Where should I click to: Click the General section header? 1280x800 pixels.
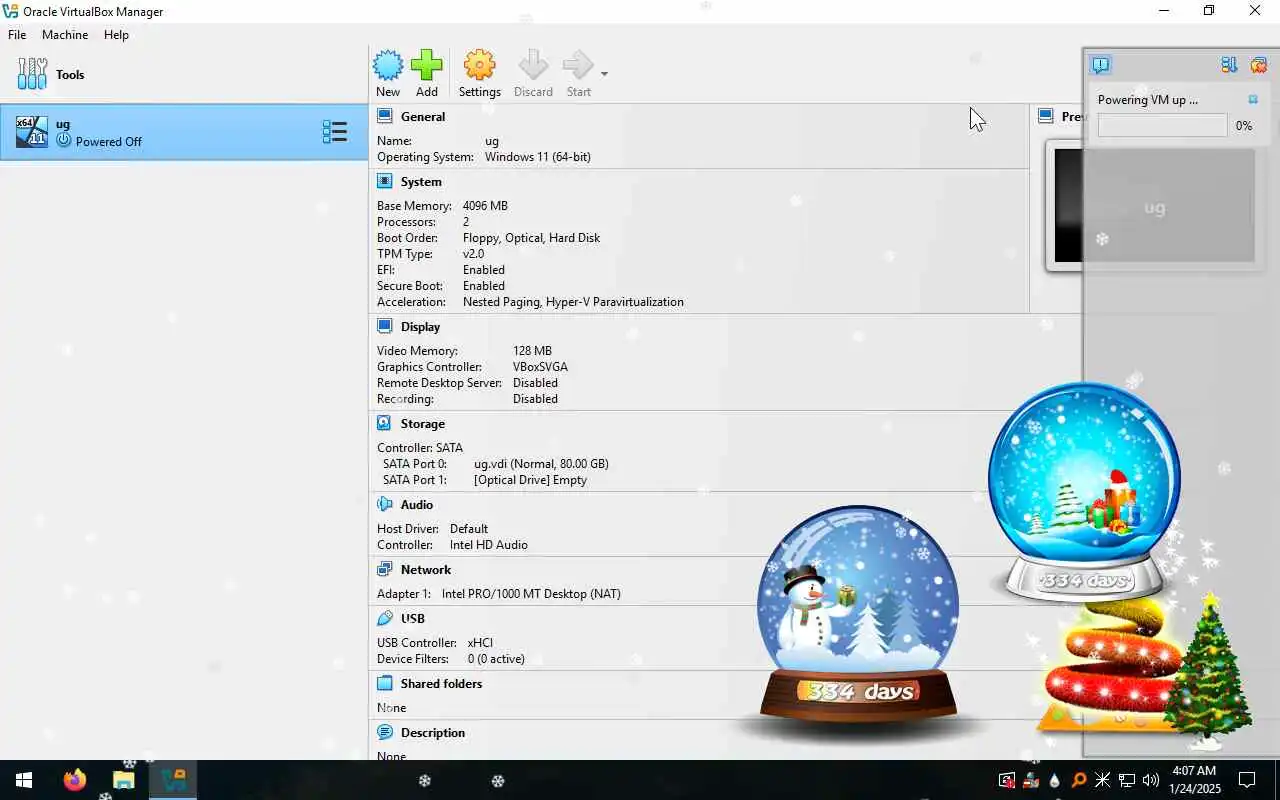tap(423, 117)
